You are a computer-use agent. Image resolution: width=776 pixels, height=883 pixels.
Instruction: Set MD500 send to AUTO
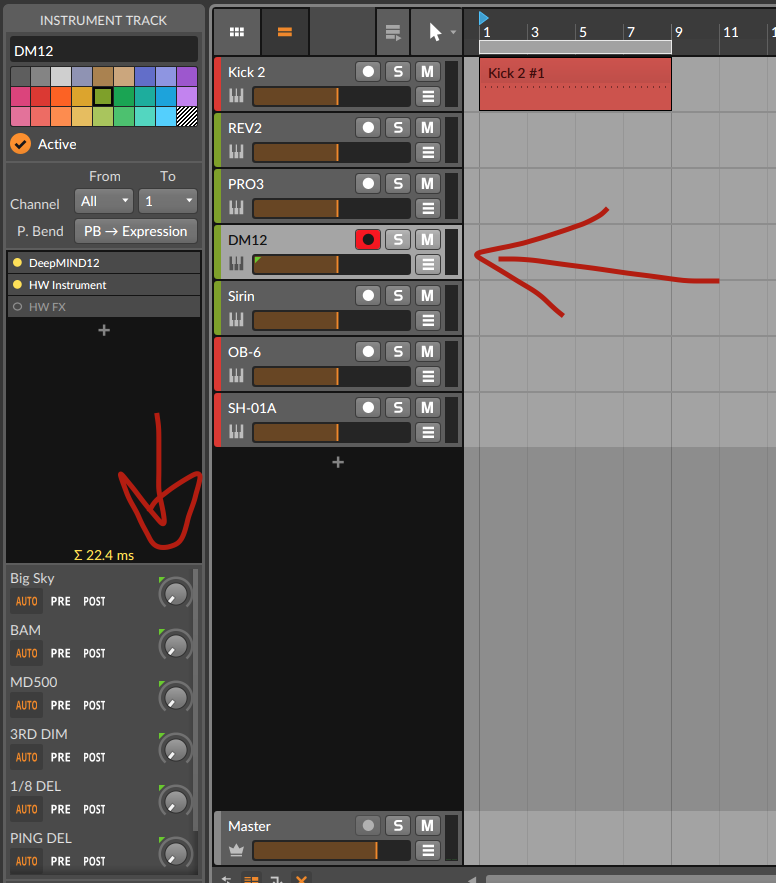coord(26,706)
